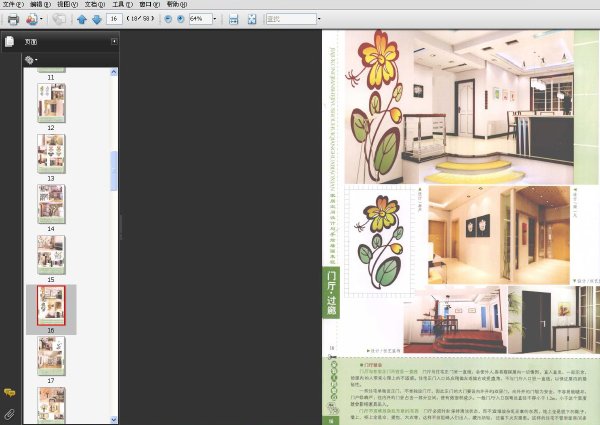Click the thumbnail panel scrollbar handle
The height and width of the screenshot is (425, 600).
coord(114,171)
